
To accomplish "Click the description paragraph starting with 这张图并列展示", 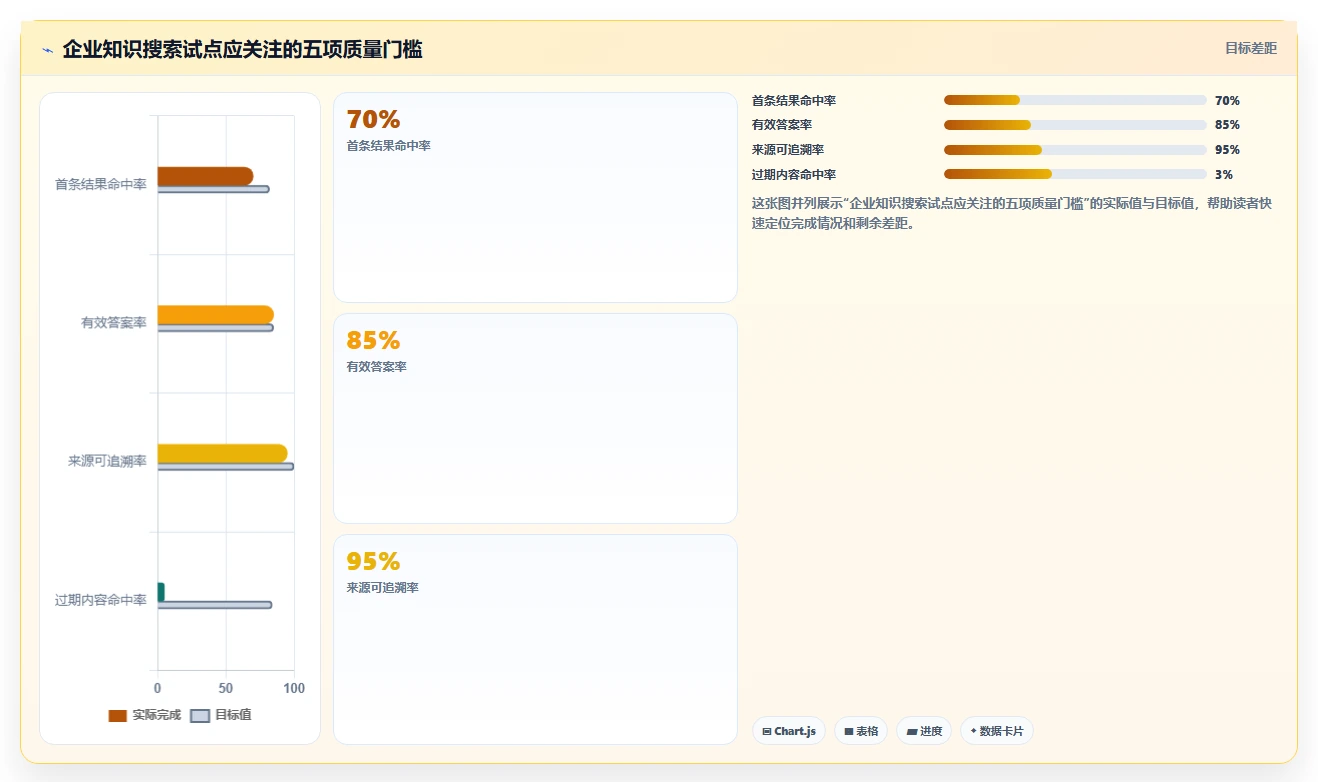I will pyautogui.click(x=1011, y=213).
